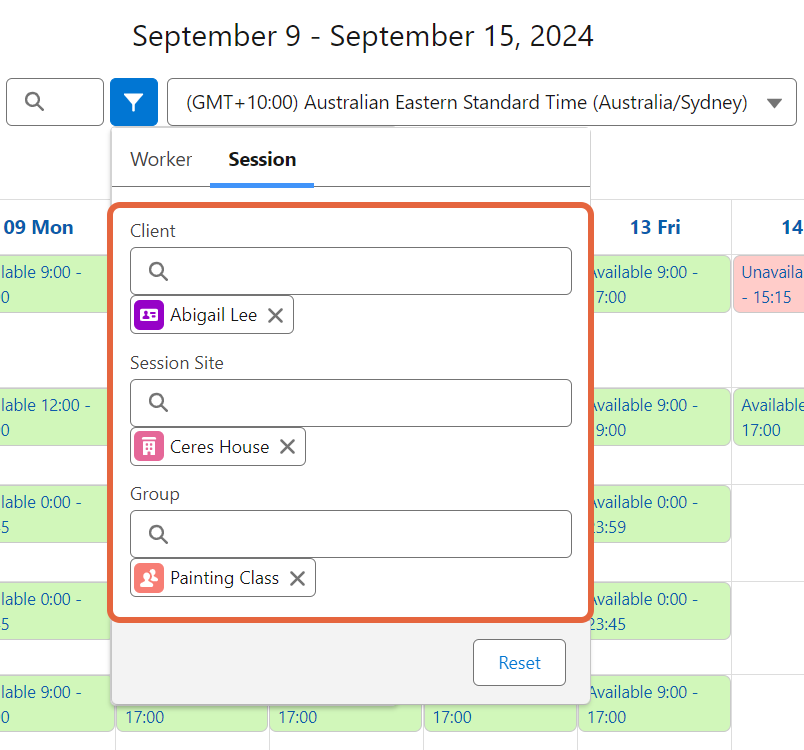Click the magnifier icon in the Session Site field
This screenshot has height=750, width=804.
point(157,403)
